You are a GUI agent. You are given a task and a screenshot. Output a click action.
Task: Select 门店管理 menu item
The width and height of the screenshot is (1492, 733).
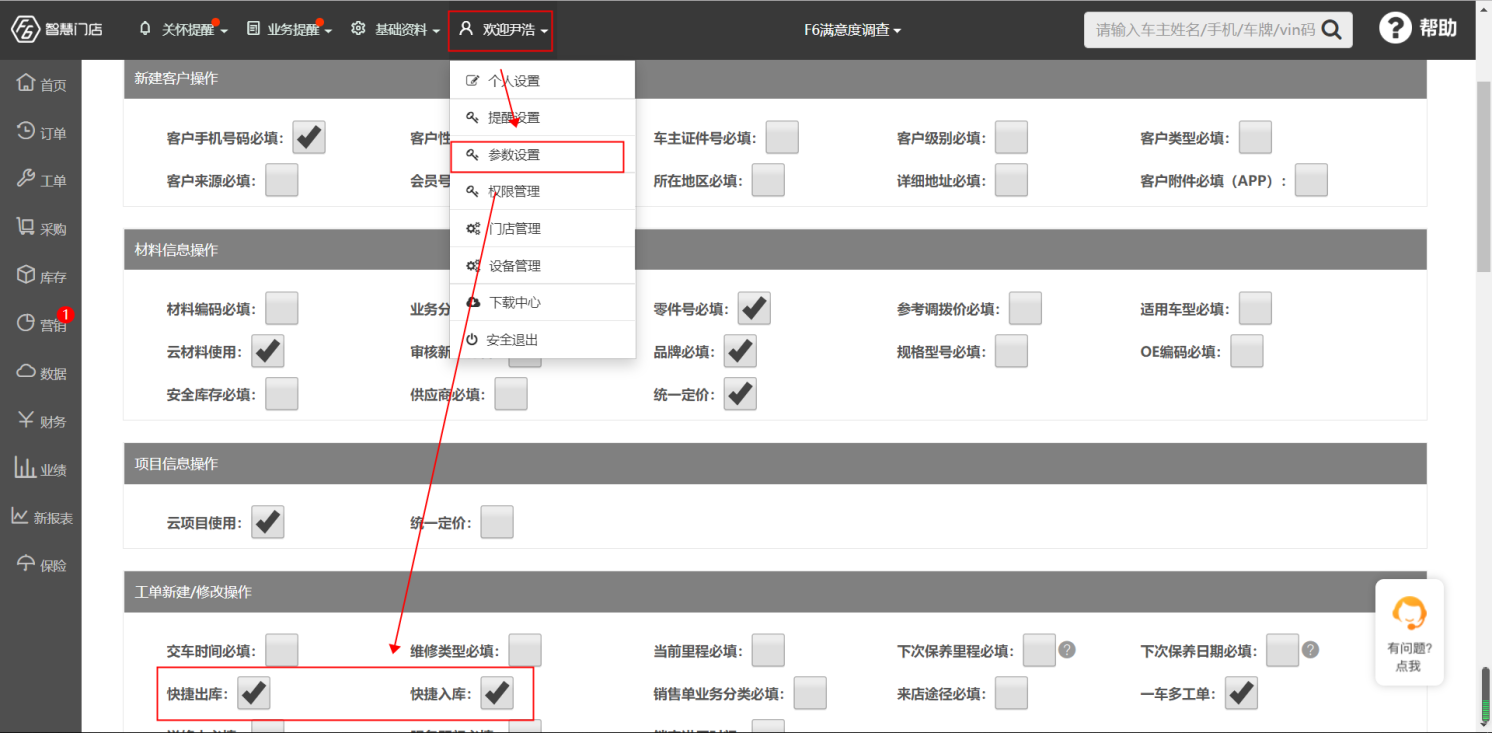543,228
